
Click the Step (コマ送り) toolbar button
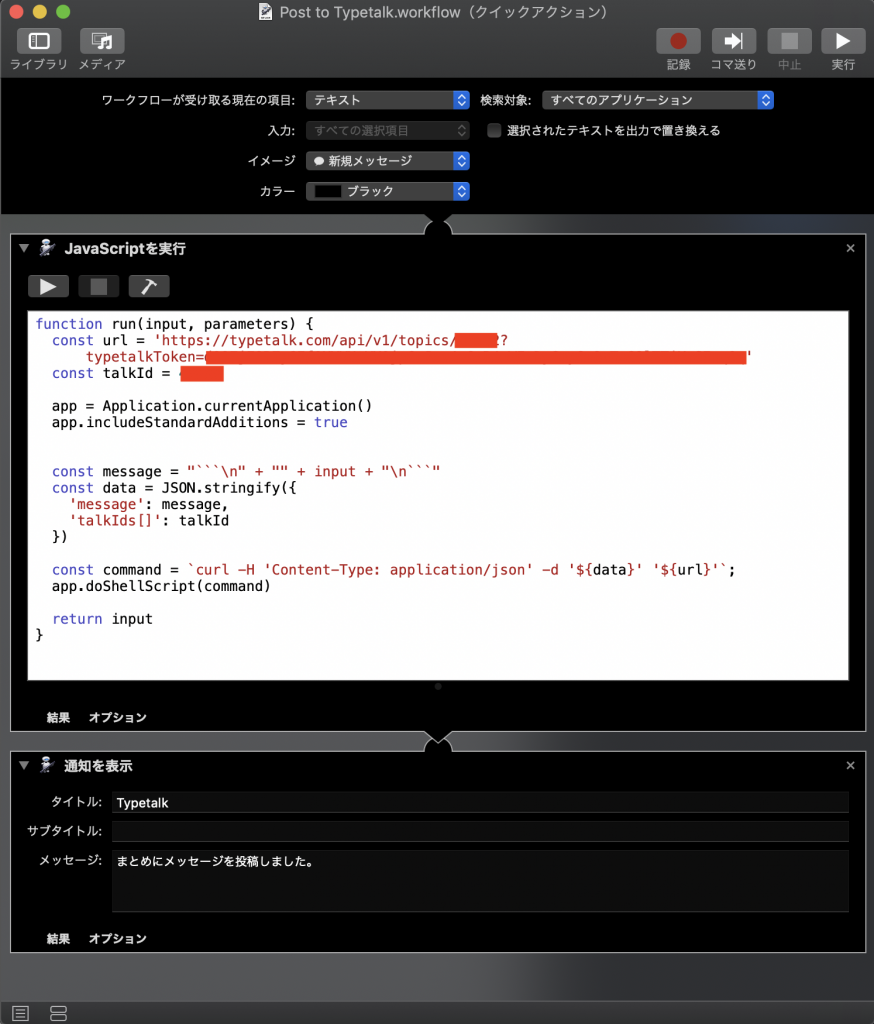tap(734, 41)
